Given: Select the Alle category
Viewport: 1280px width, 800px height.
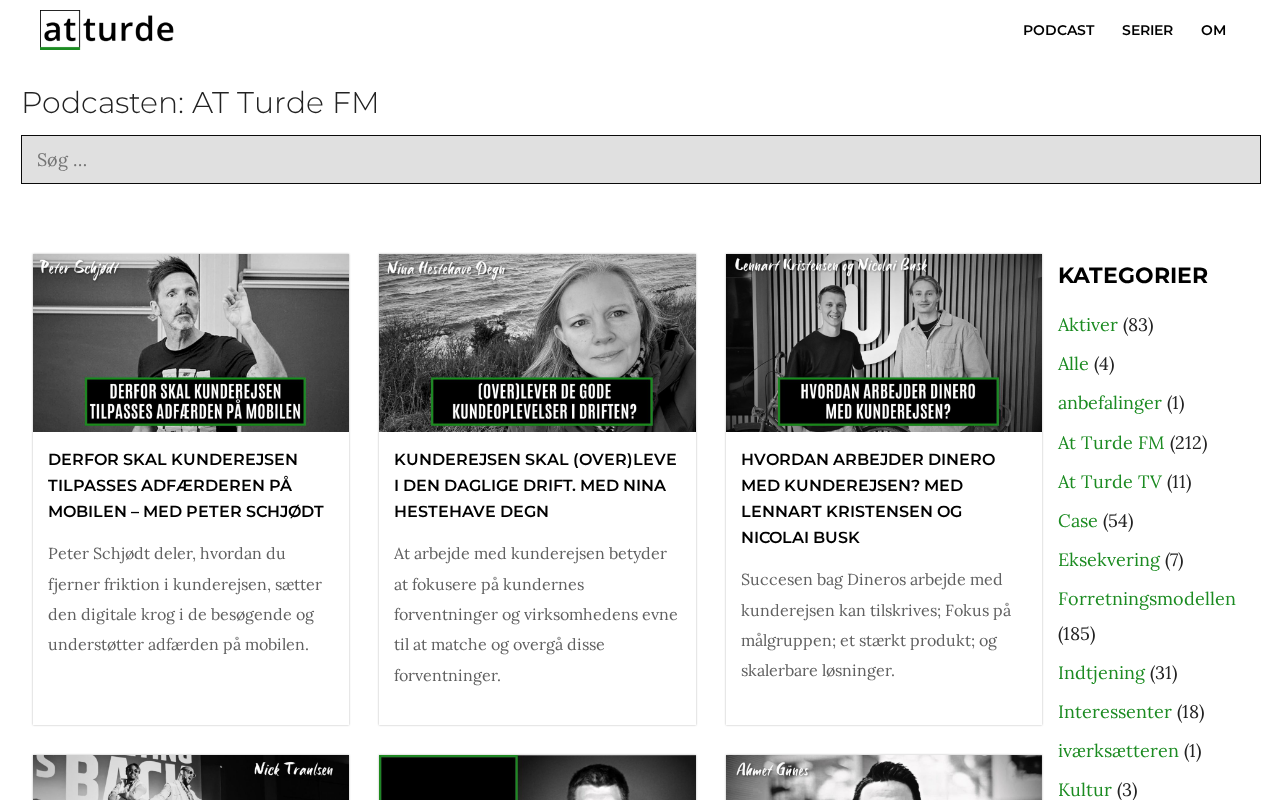Looking at the screenshot, I should tap(1073, 364).
